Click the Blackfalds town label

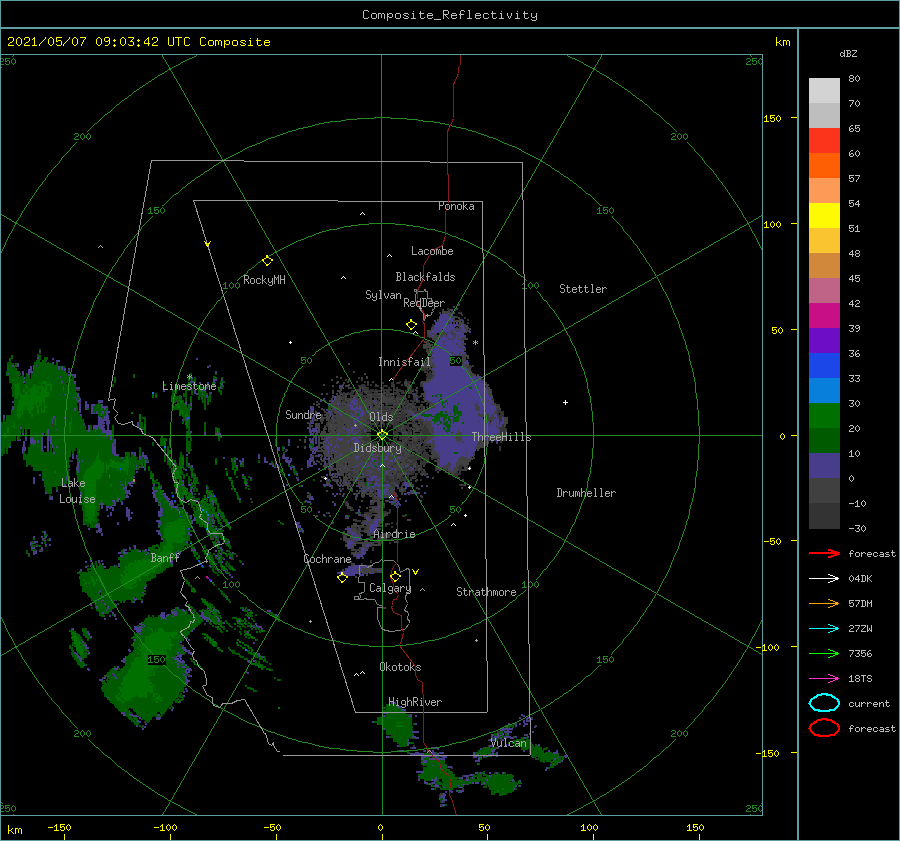coord(425,277)
